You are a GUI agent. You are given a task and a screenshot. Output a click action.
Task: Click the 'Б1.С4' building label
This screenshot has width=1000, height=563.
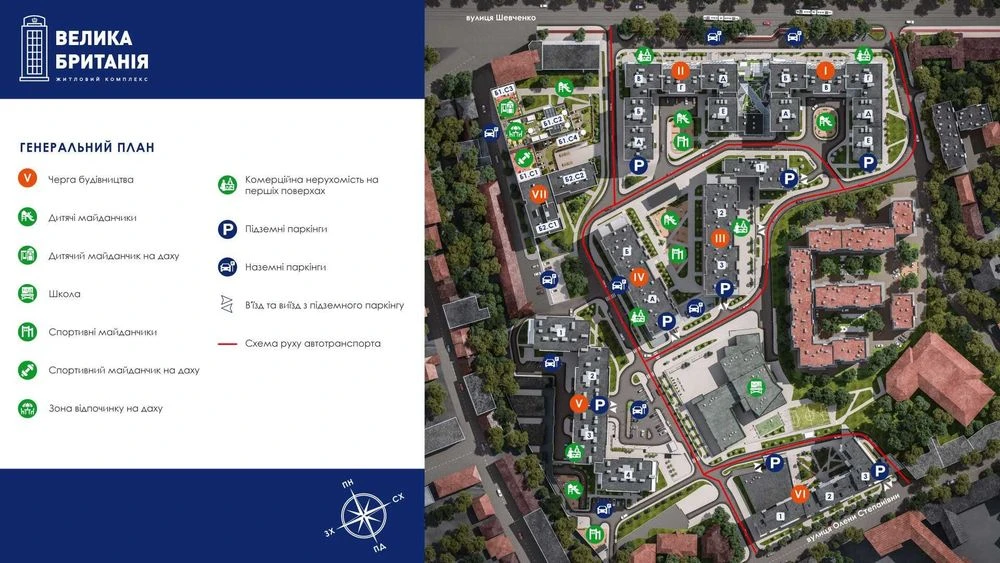click(568, 138)
